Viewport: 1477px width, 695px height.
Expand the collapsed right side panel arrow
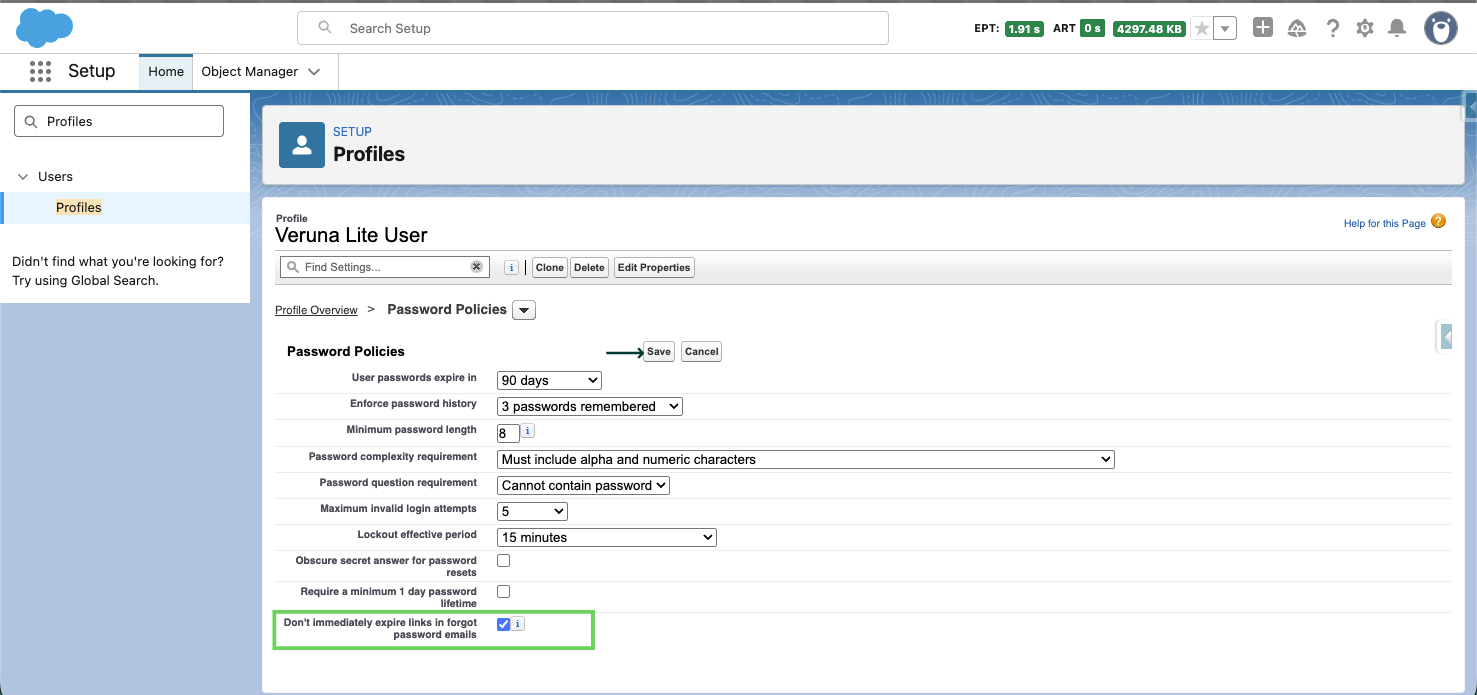tap(1446, 337)
